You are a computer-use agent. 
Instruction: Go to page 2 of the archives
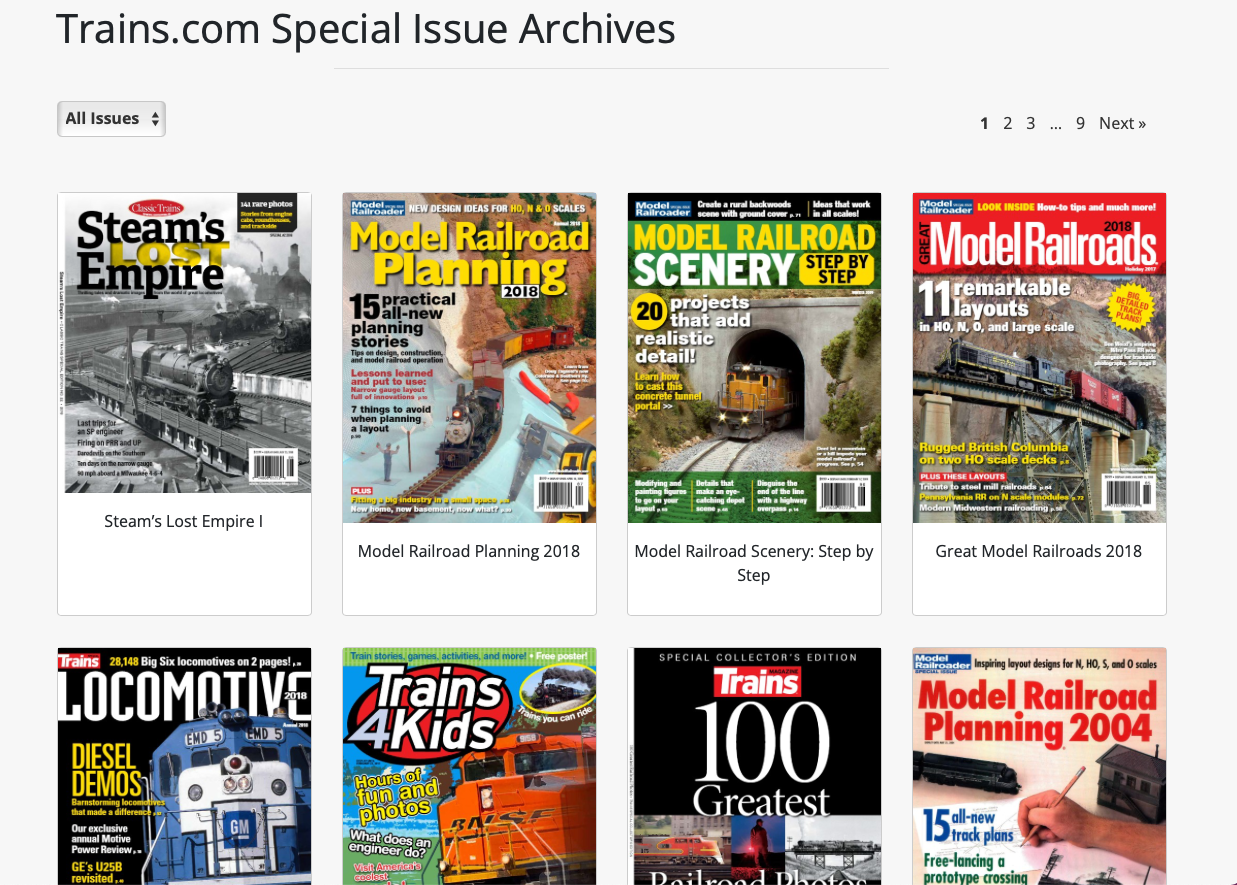point(1007,122)
